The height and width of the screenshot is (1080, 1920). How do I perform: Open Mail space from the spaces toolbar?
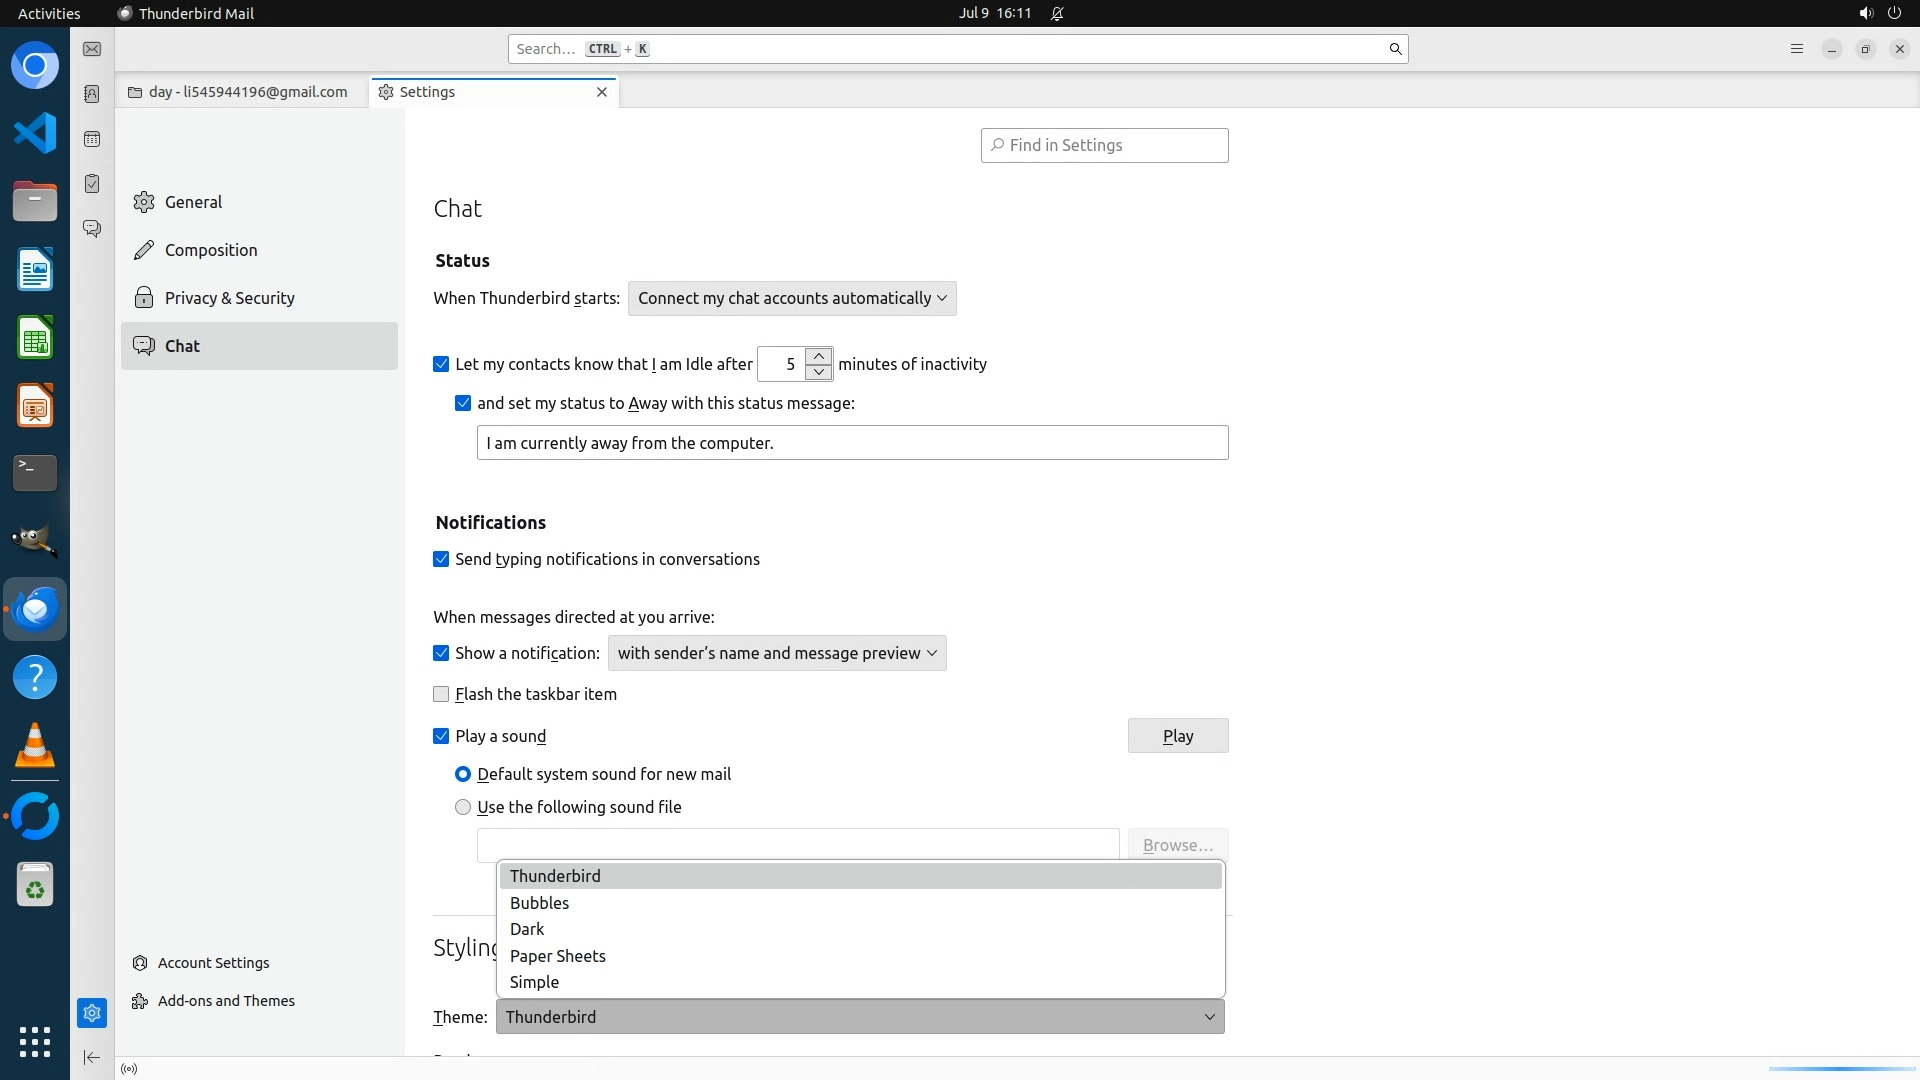(92, 49)
